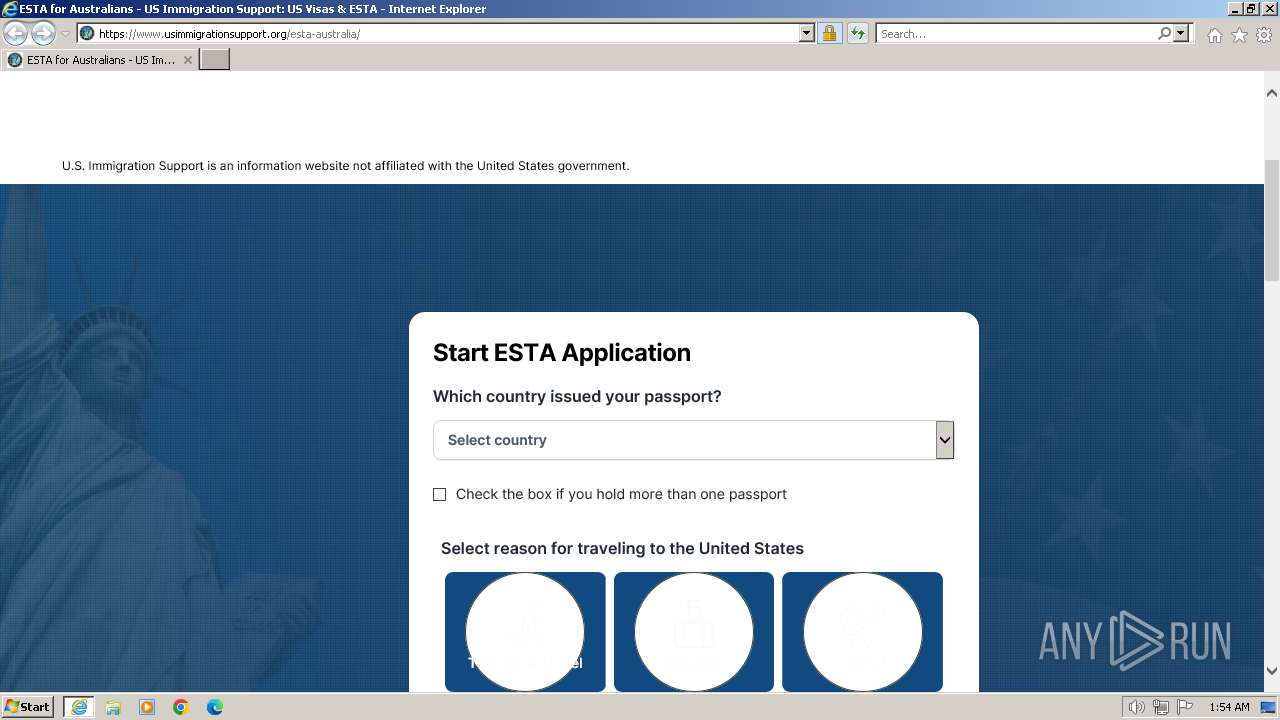The height and width of the screenshot is (720, 1280).
Task: Open the media player taskbar icon
Action: 147,707
